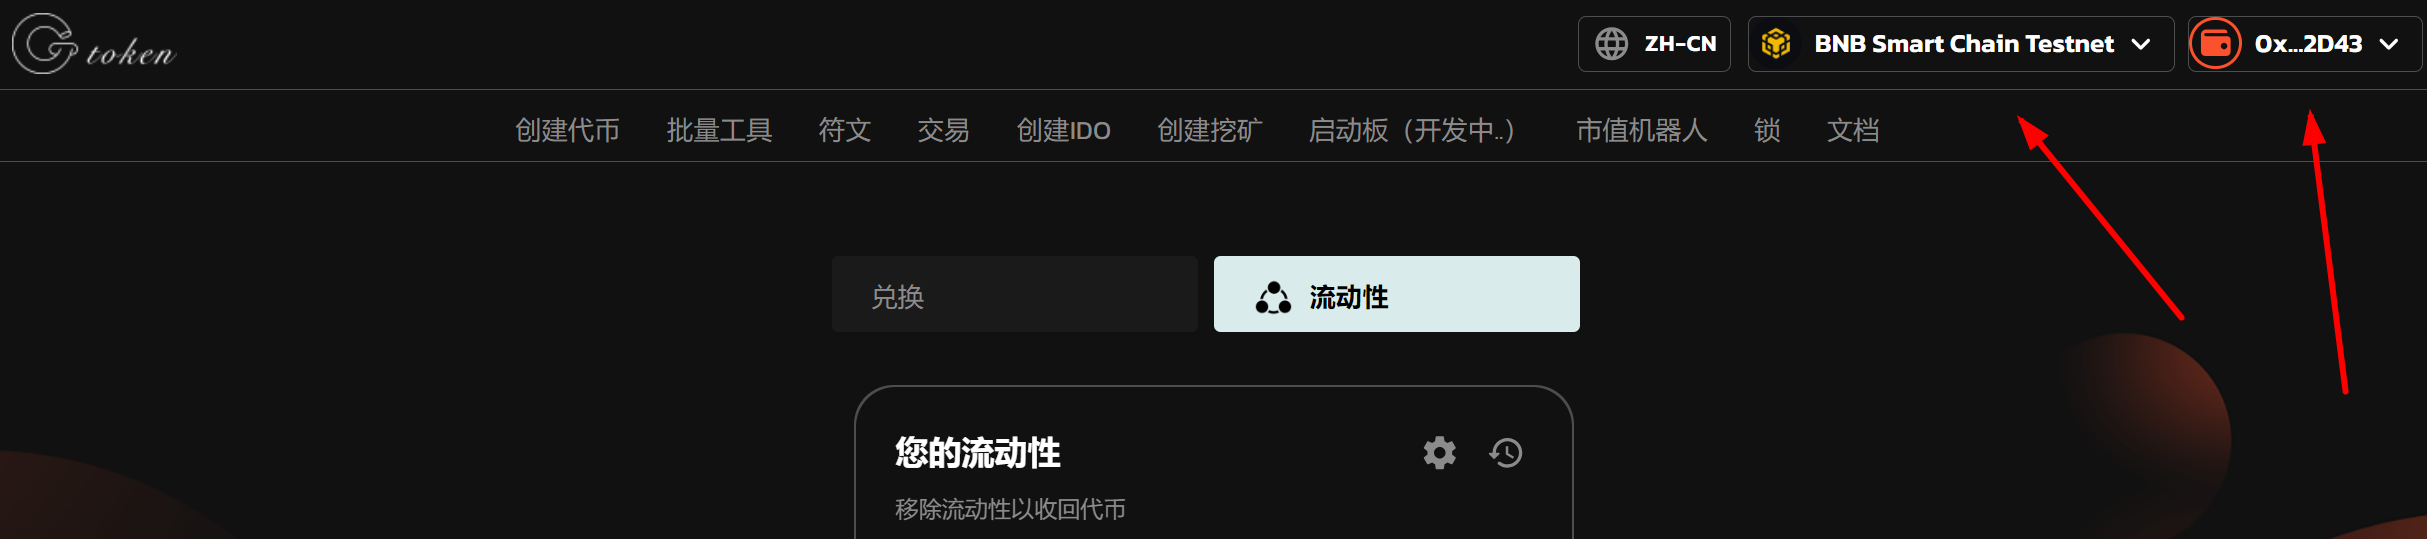Click the orange wallet icon

(2215, 44)
